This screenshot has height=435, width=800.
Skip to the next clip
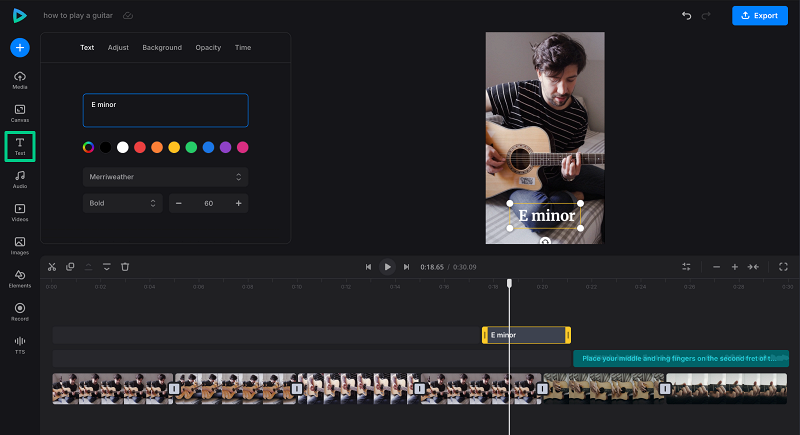(406, 267)
